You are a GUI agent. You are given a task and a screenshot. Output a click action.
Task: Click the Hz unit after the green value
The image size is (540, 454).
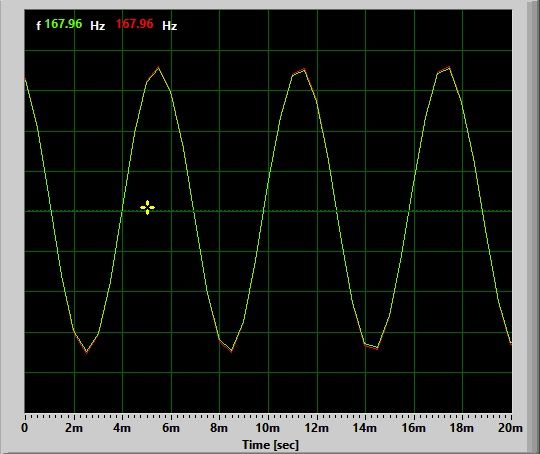click(97, 26)
